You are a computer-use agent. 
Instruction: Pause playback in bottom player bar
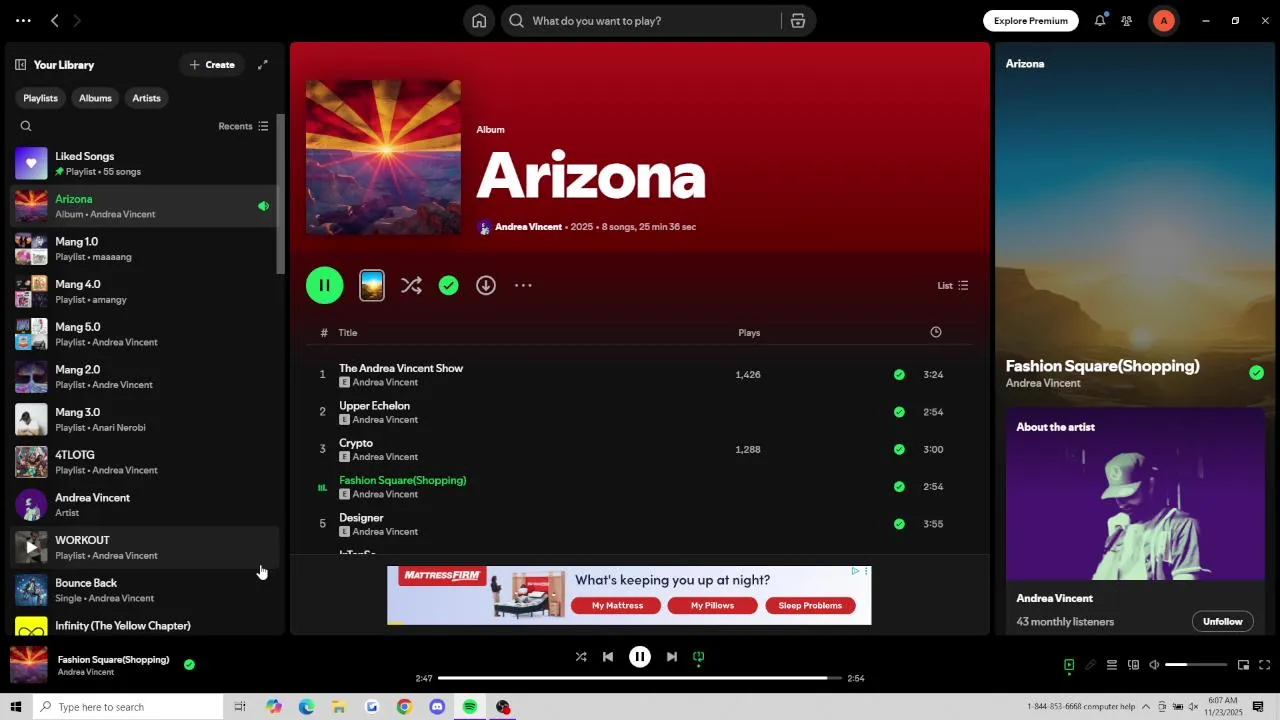pos(640,657)
